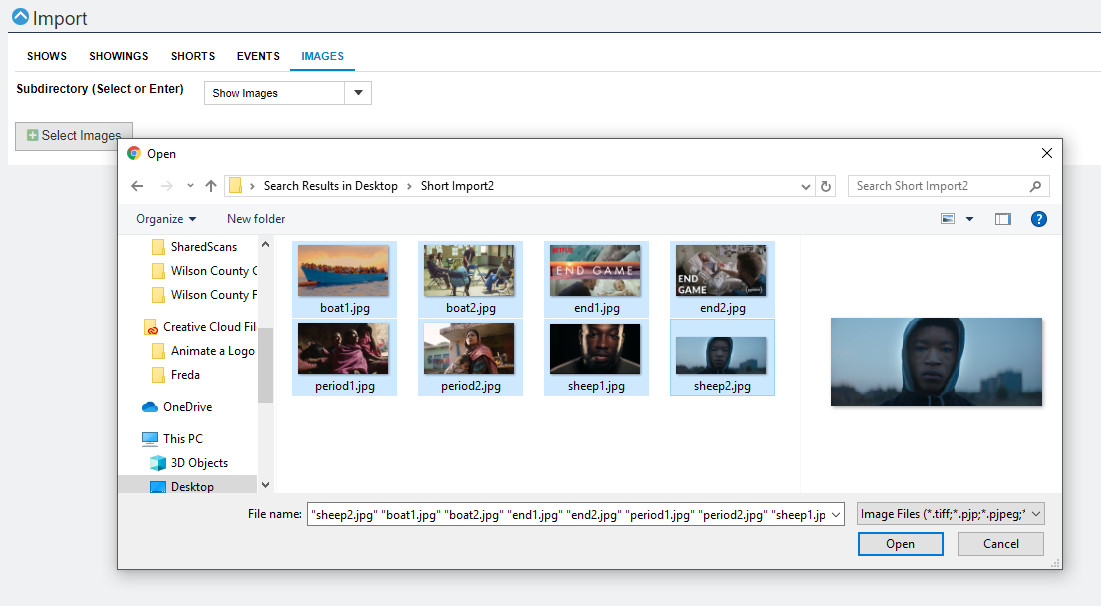Open Help with the question mark icon
This screenshot has width=1101, height=606.
(1039, 219)
